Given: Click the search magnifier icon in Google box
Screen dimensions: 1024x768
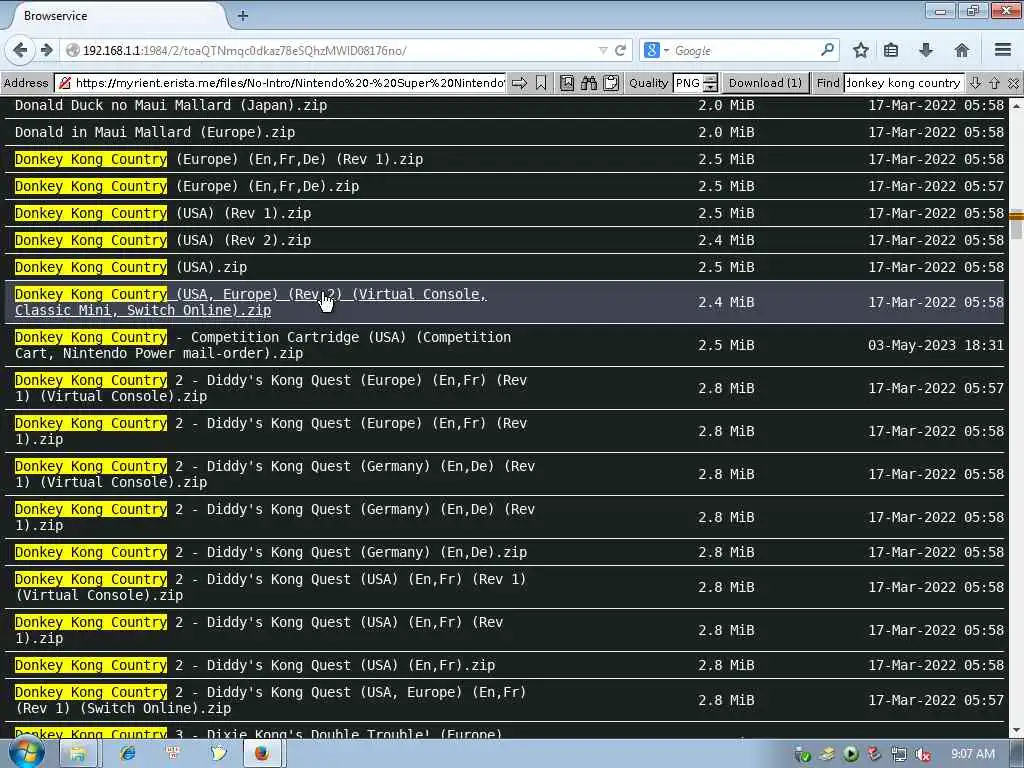Looking at the screenshot, I should [827, 50].
